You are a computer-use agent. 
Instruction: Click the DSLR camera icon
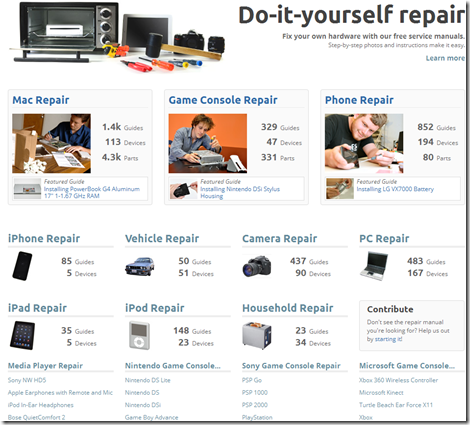pos(257,266)
